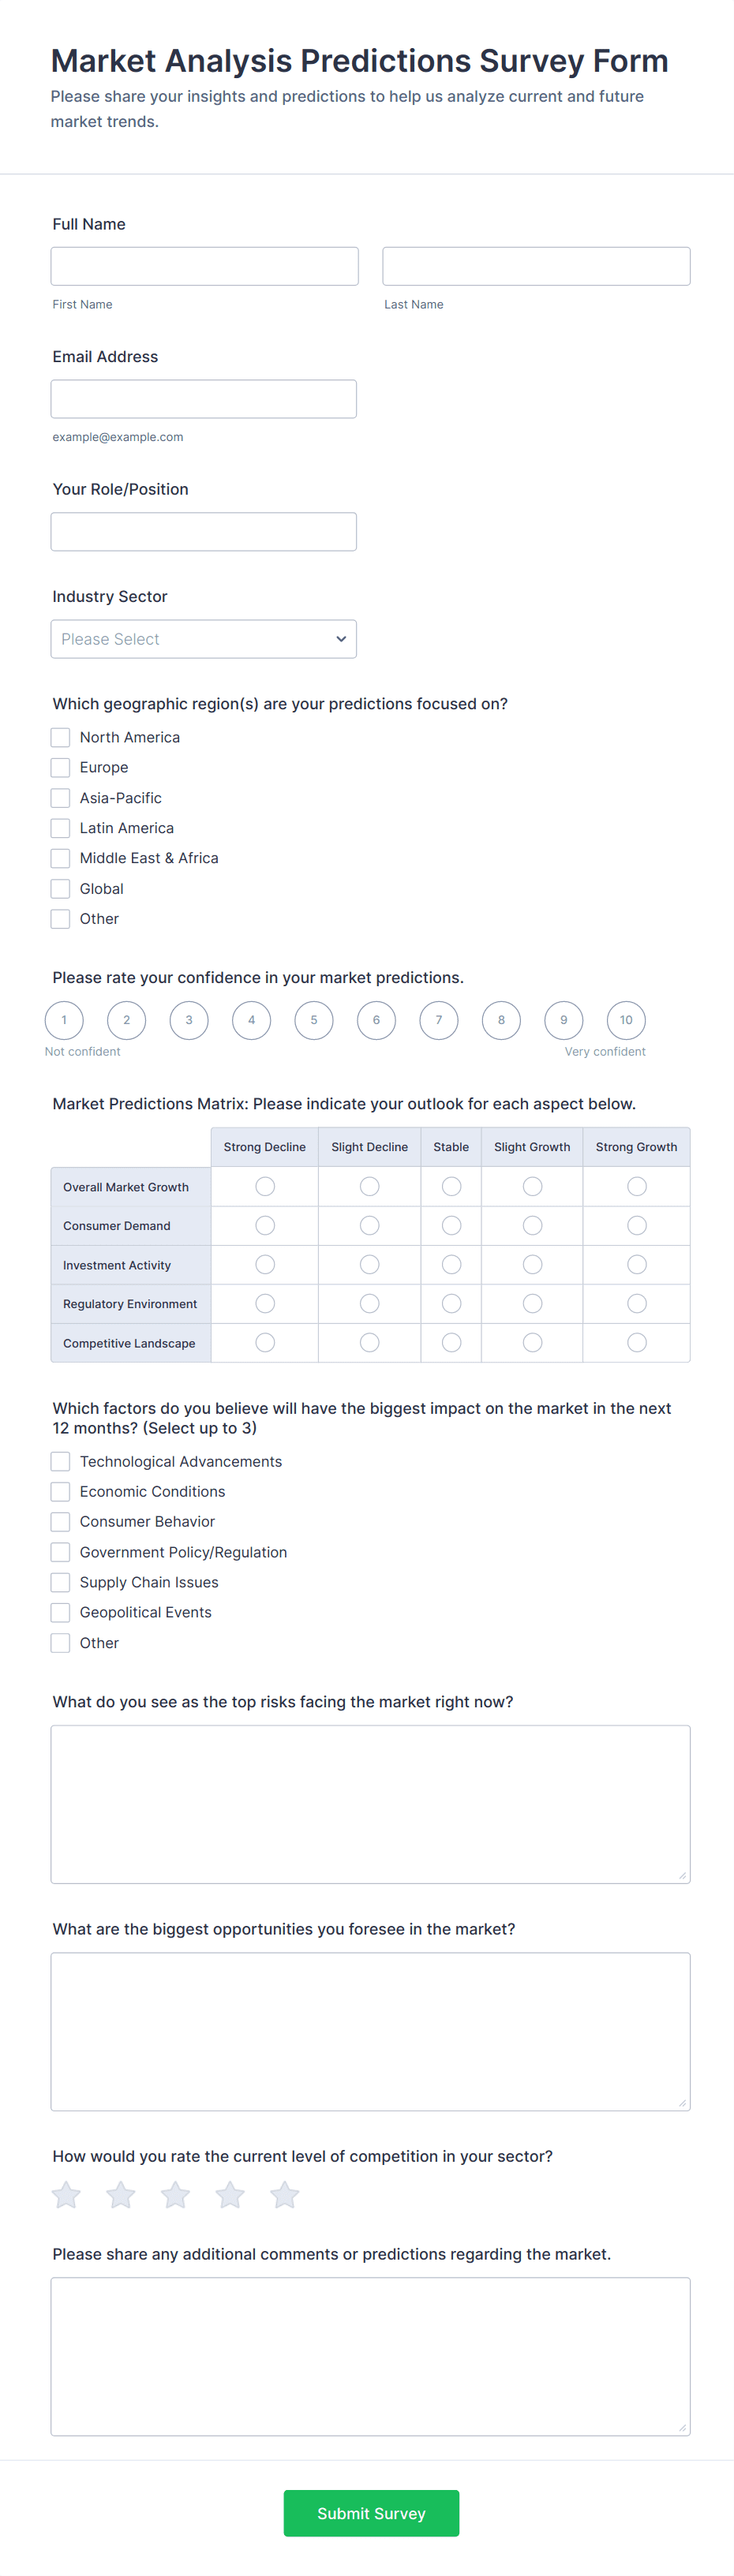Select confidence rating 7

(439, 1020)
